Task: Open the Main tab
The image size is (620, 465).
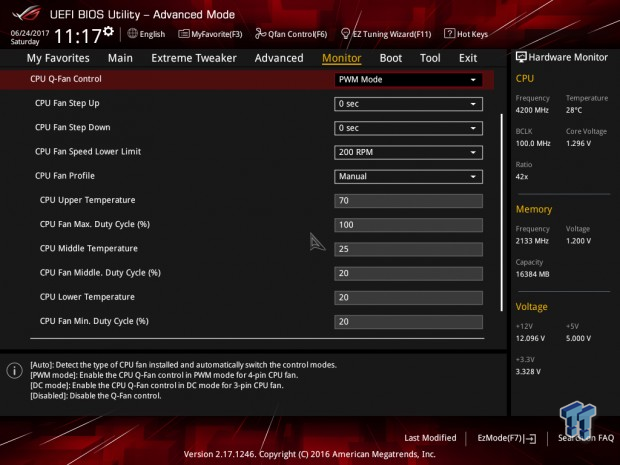Action: click(x=120, y=58)
